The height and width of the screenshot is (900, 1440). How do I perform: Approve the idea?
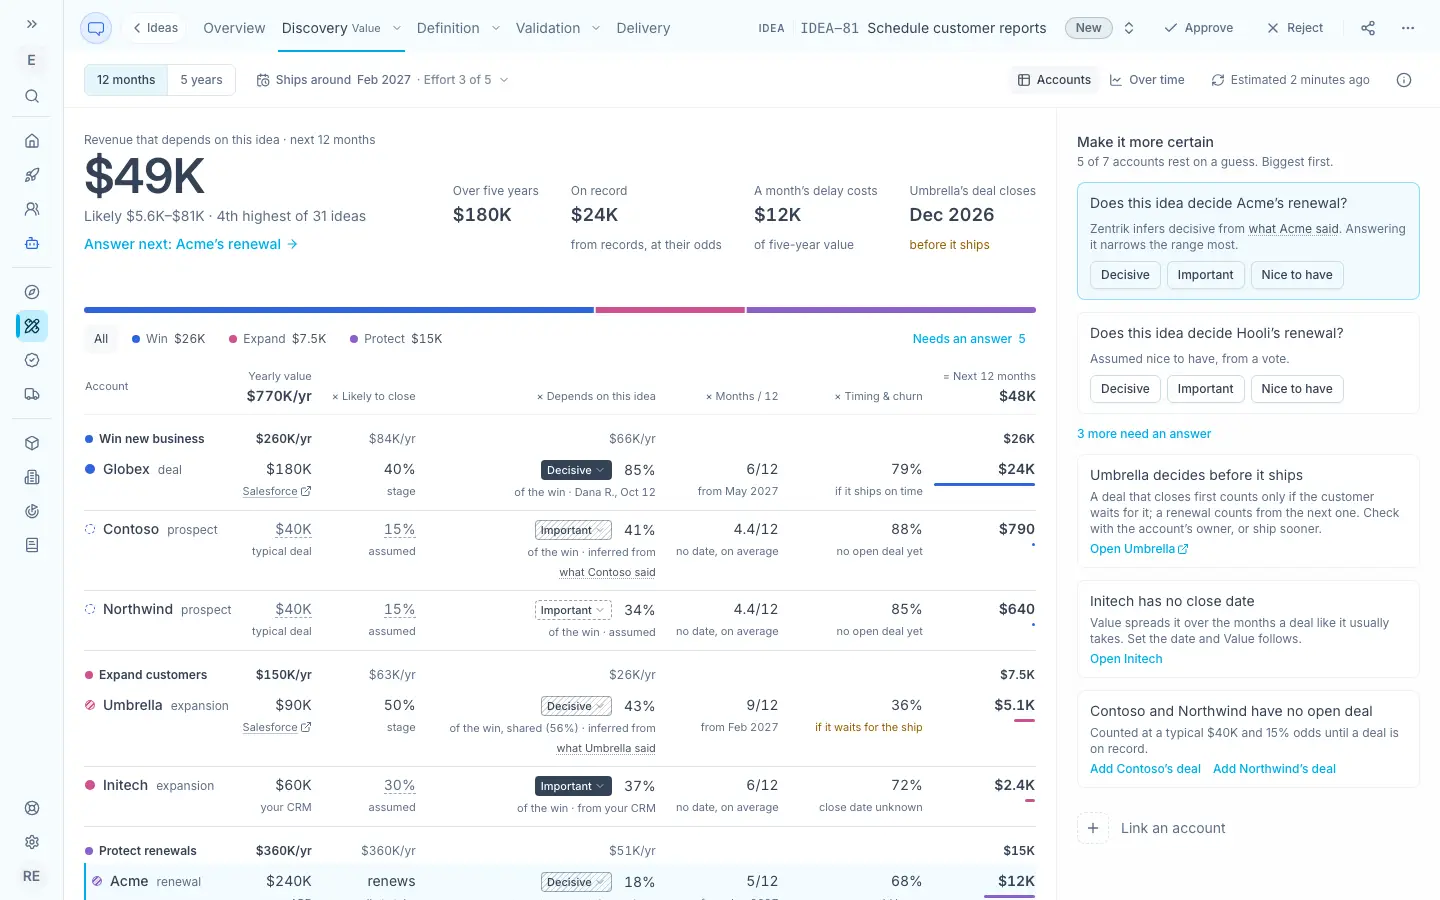click(1198, 28)
